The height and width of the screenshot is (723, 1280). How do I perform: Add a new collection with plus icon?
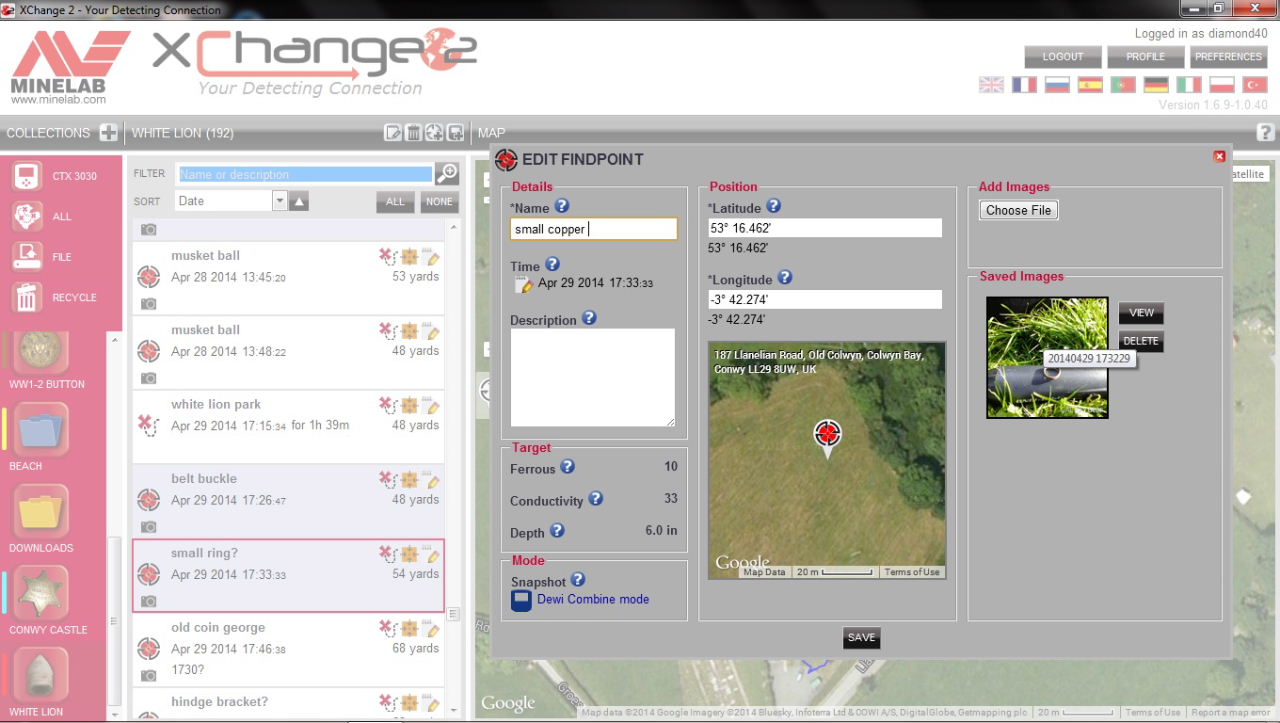(x=108, y=133)
